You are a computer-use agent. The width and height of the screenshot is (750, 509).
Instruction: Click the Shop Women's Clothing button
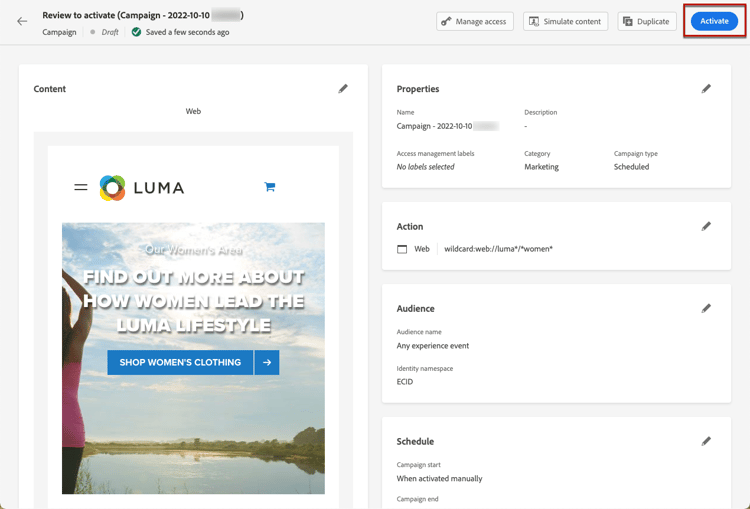click(180, 362)
